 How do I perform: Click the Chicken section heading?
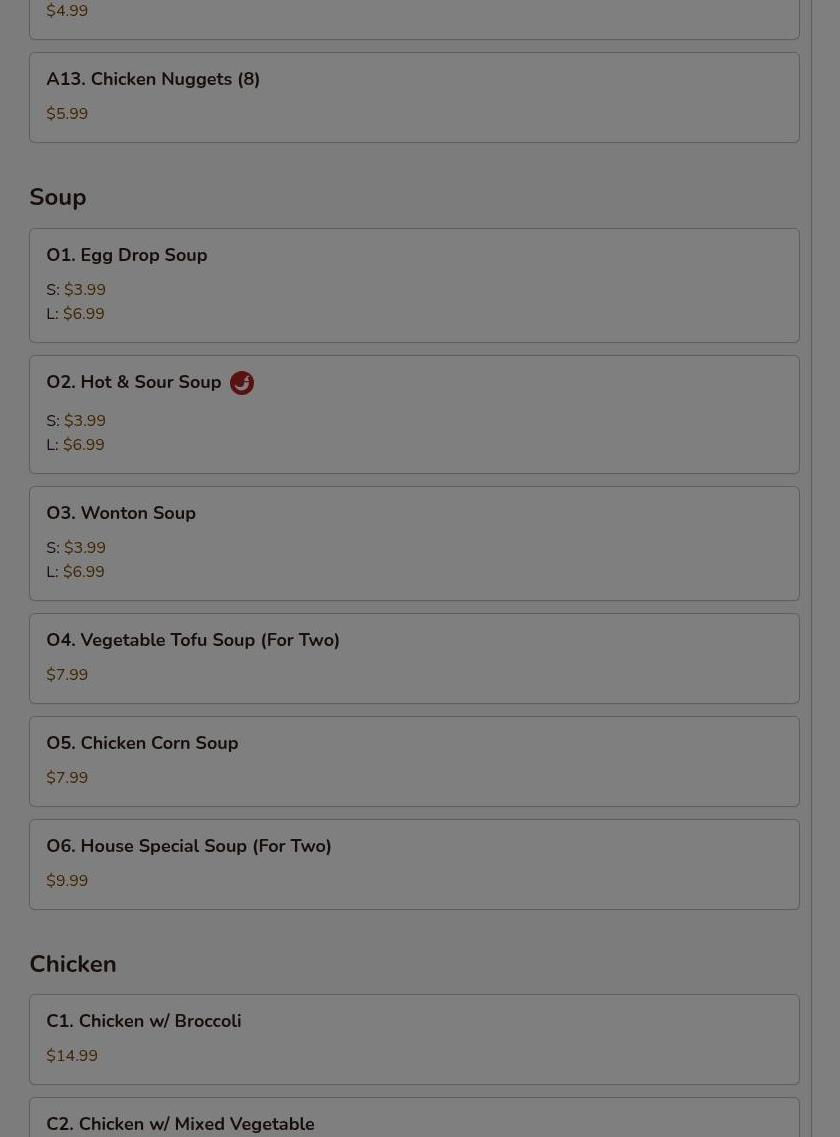click(73, 965)
